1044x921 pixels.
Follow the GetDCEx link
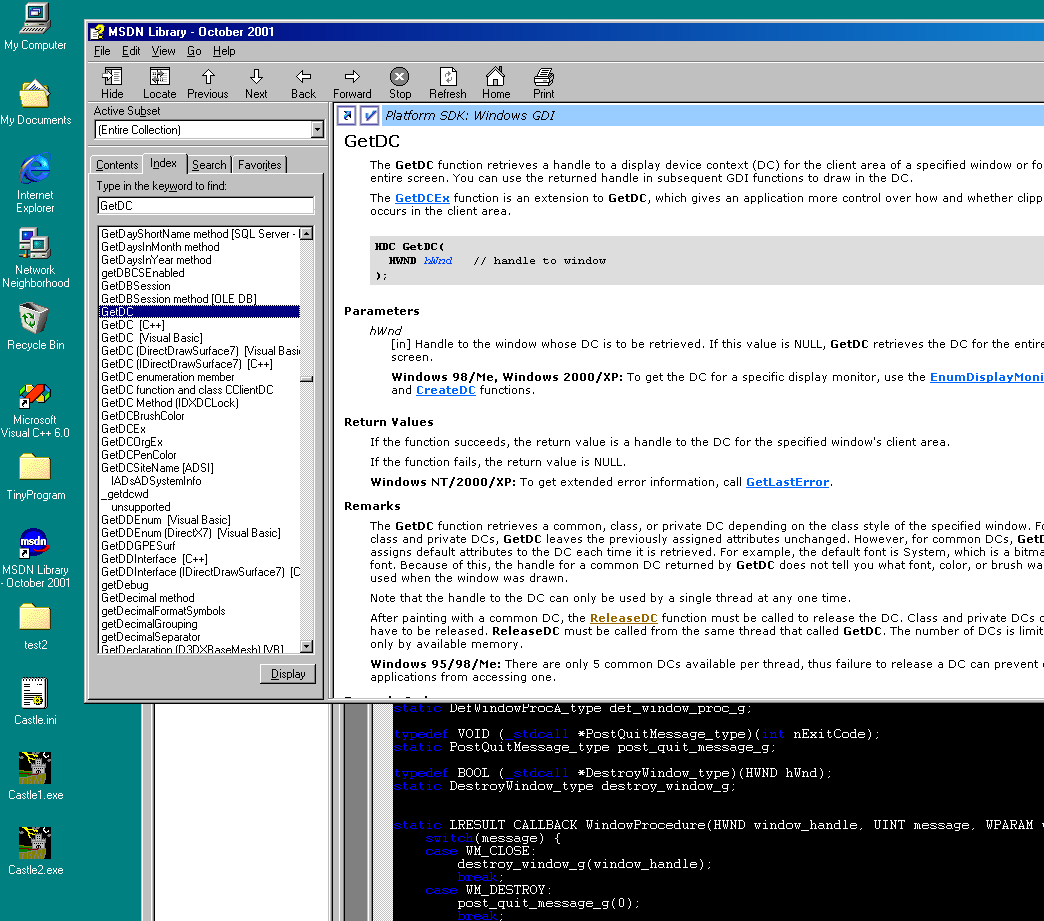point(422,198)
